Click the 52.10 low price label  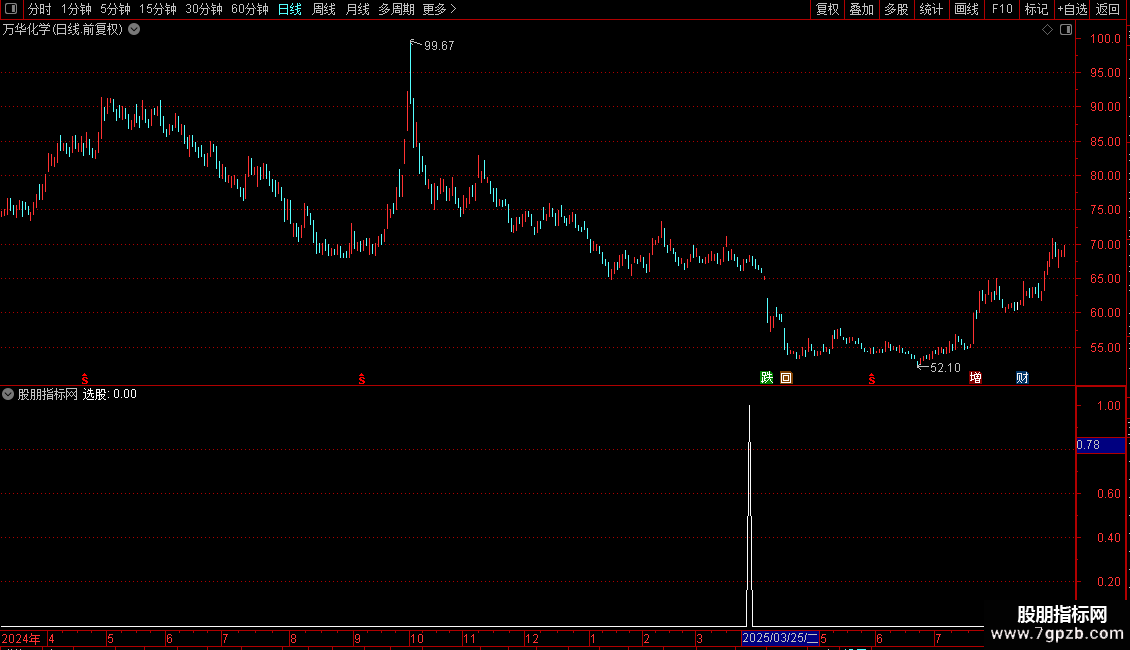pos(946,368)
